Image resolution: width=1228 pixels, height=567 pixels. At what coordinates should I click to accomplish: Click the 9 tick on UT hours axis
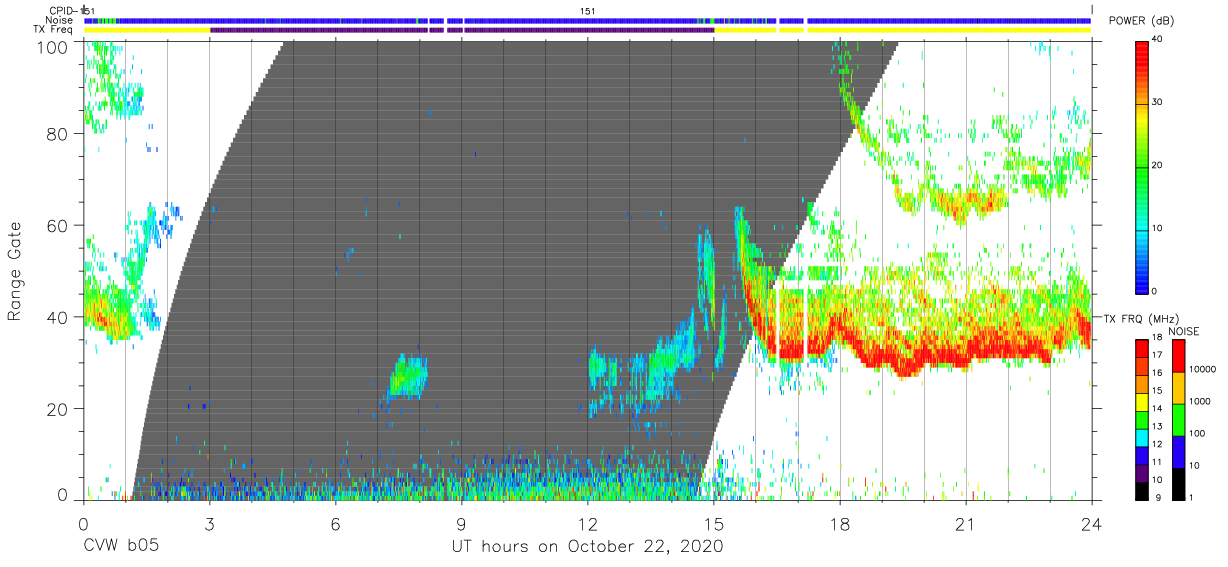click(x=461, y=523)
